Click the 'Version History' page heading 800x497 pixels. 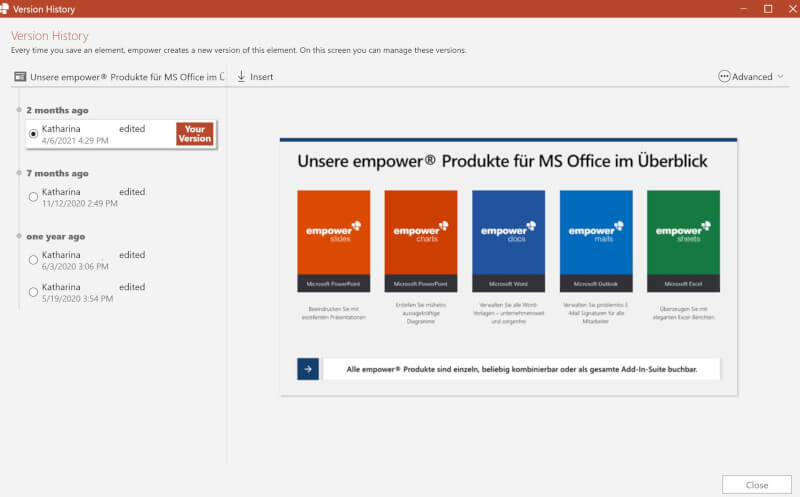49,36
